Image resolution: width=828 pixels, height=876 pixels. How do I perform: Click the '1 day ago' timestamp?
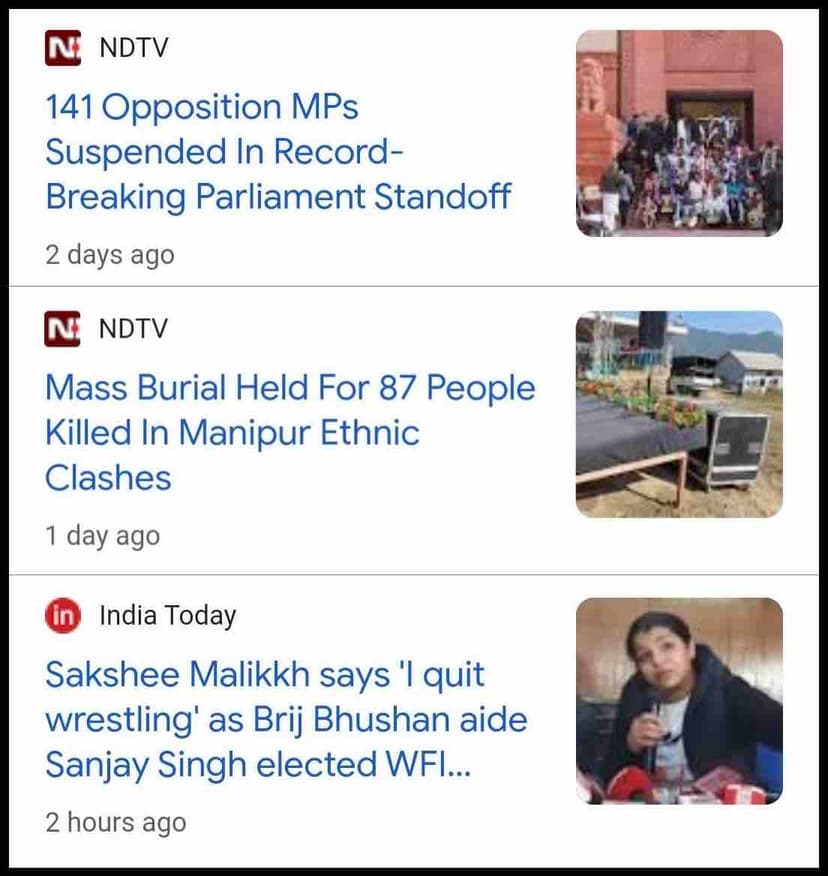102,536
